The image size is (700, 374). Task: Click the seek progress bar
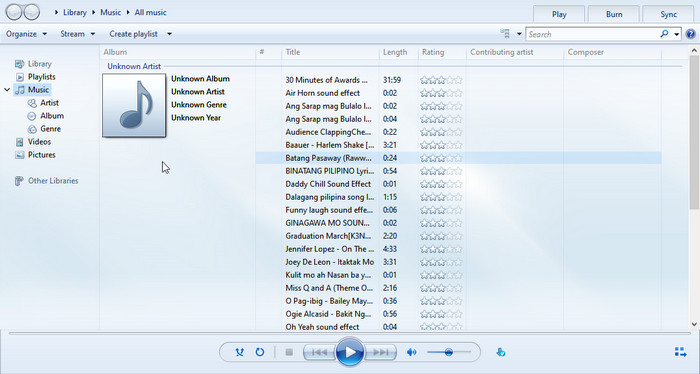click(350, 333)
